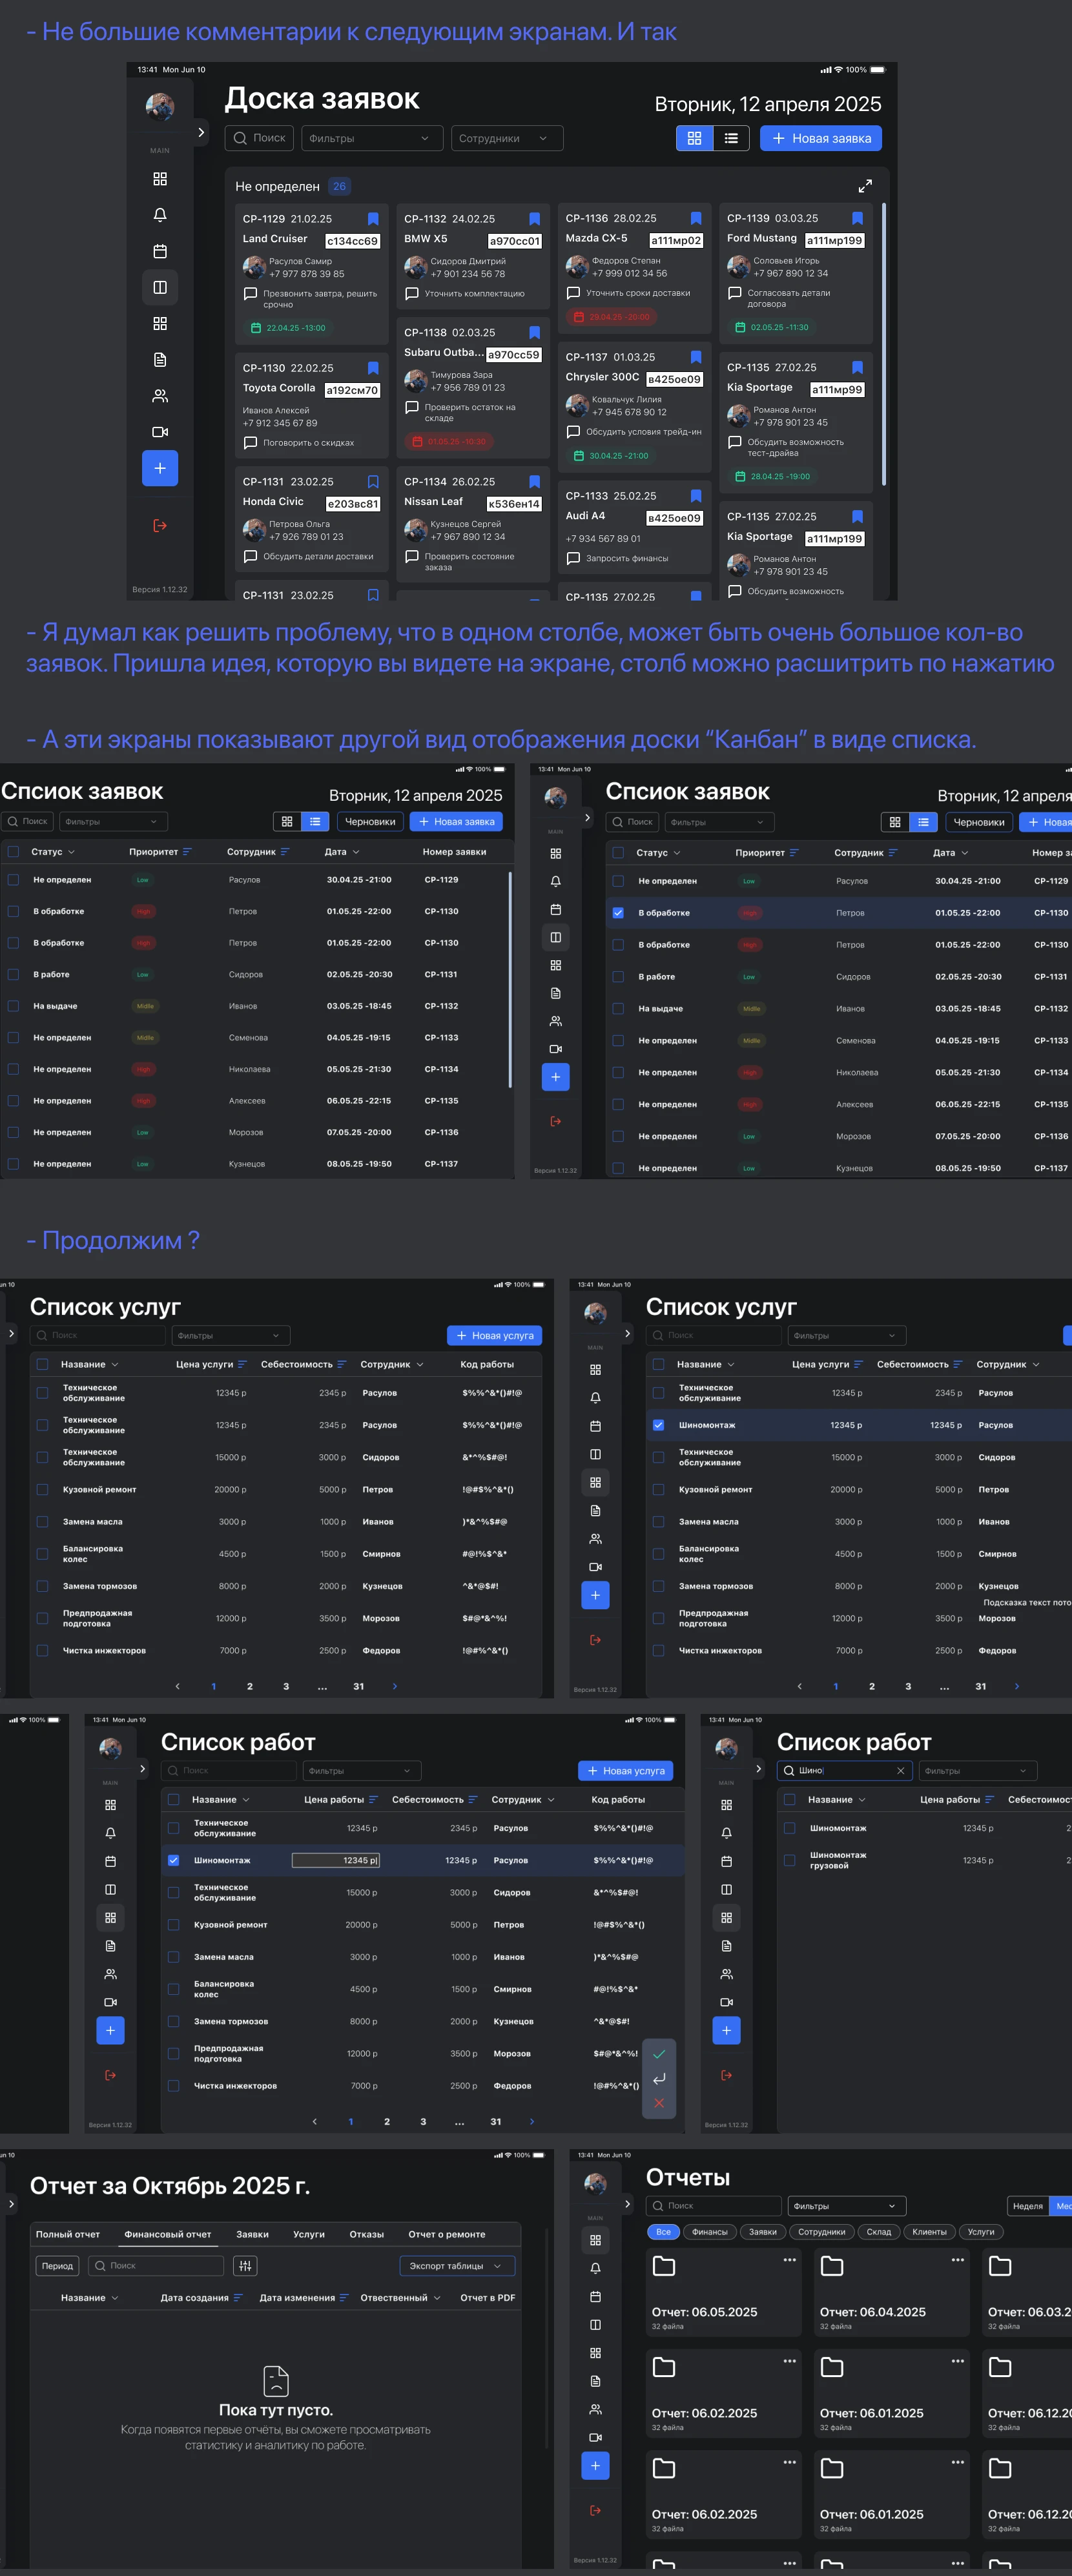This screenshot has height=2576, width=1072.
Task: Confirm edit with the green checkmark icon
Action: point(659,2054)
